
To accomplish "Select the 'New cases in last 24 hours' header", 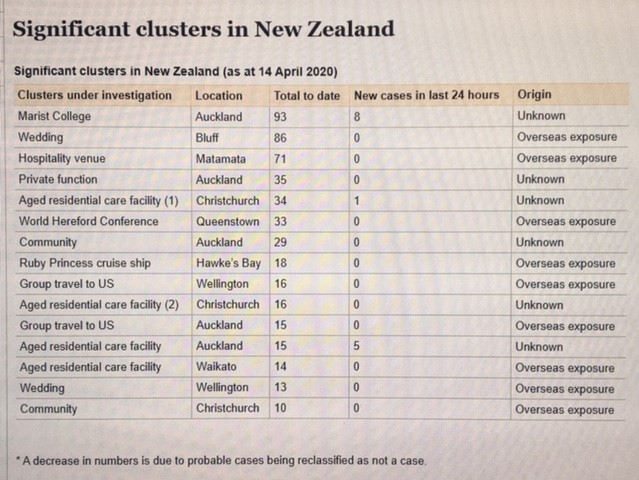I will coord(426,95).
